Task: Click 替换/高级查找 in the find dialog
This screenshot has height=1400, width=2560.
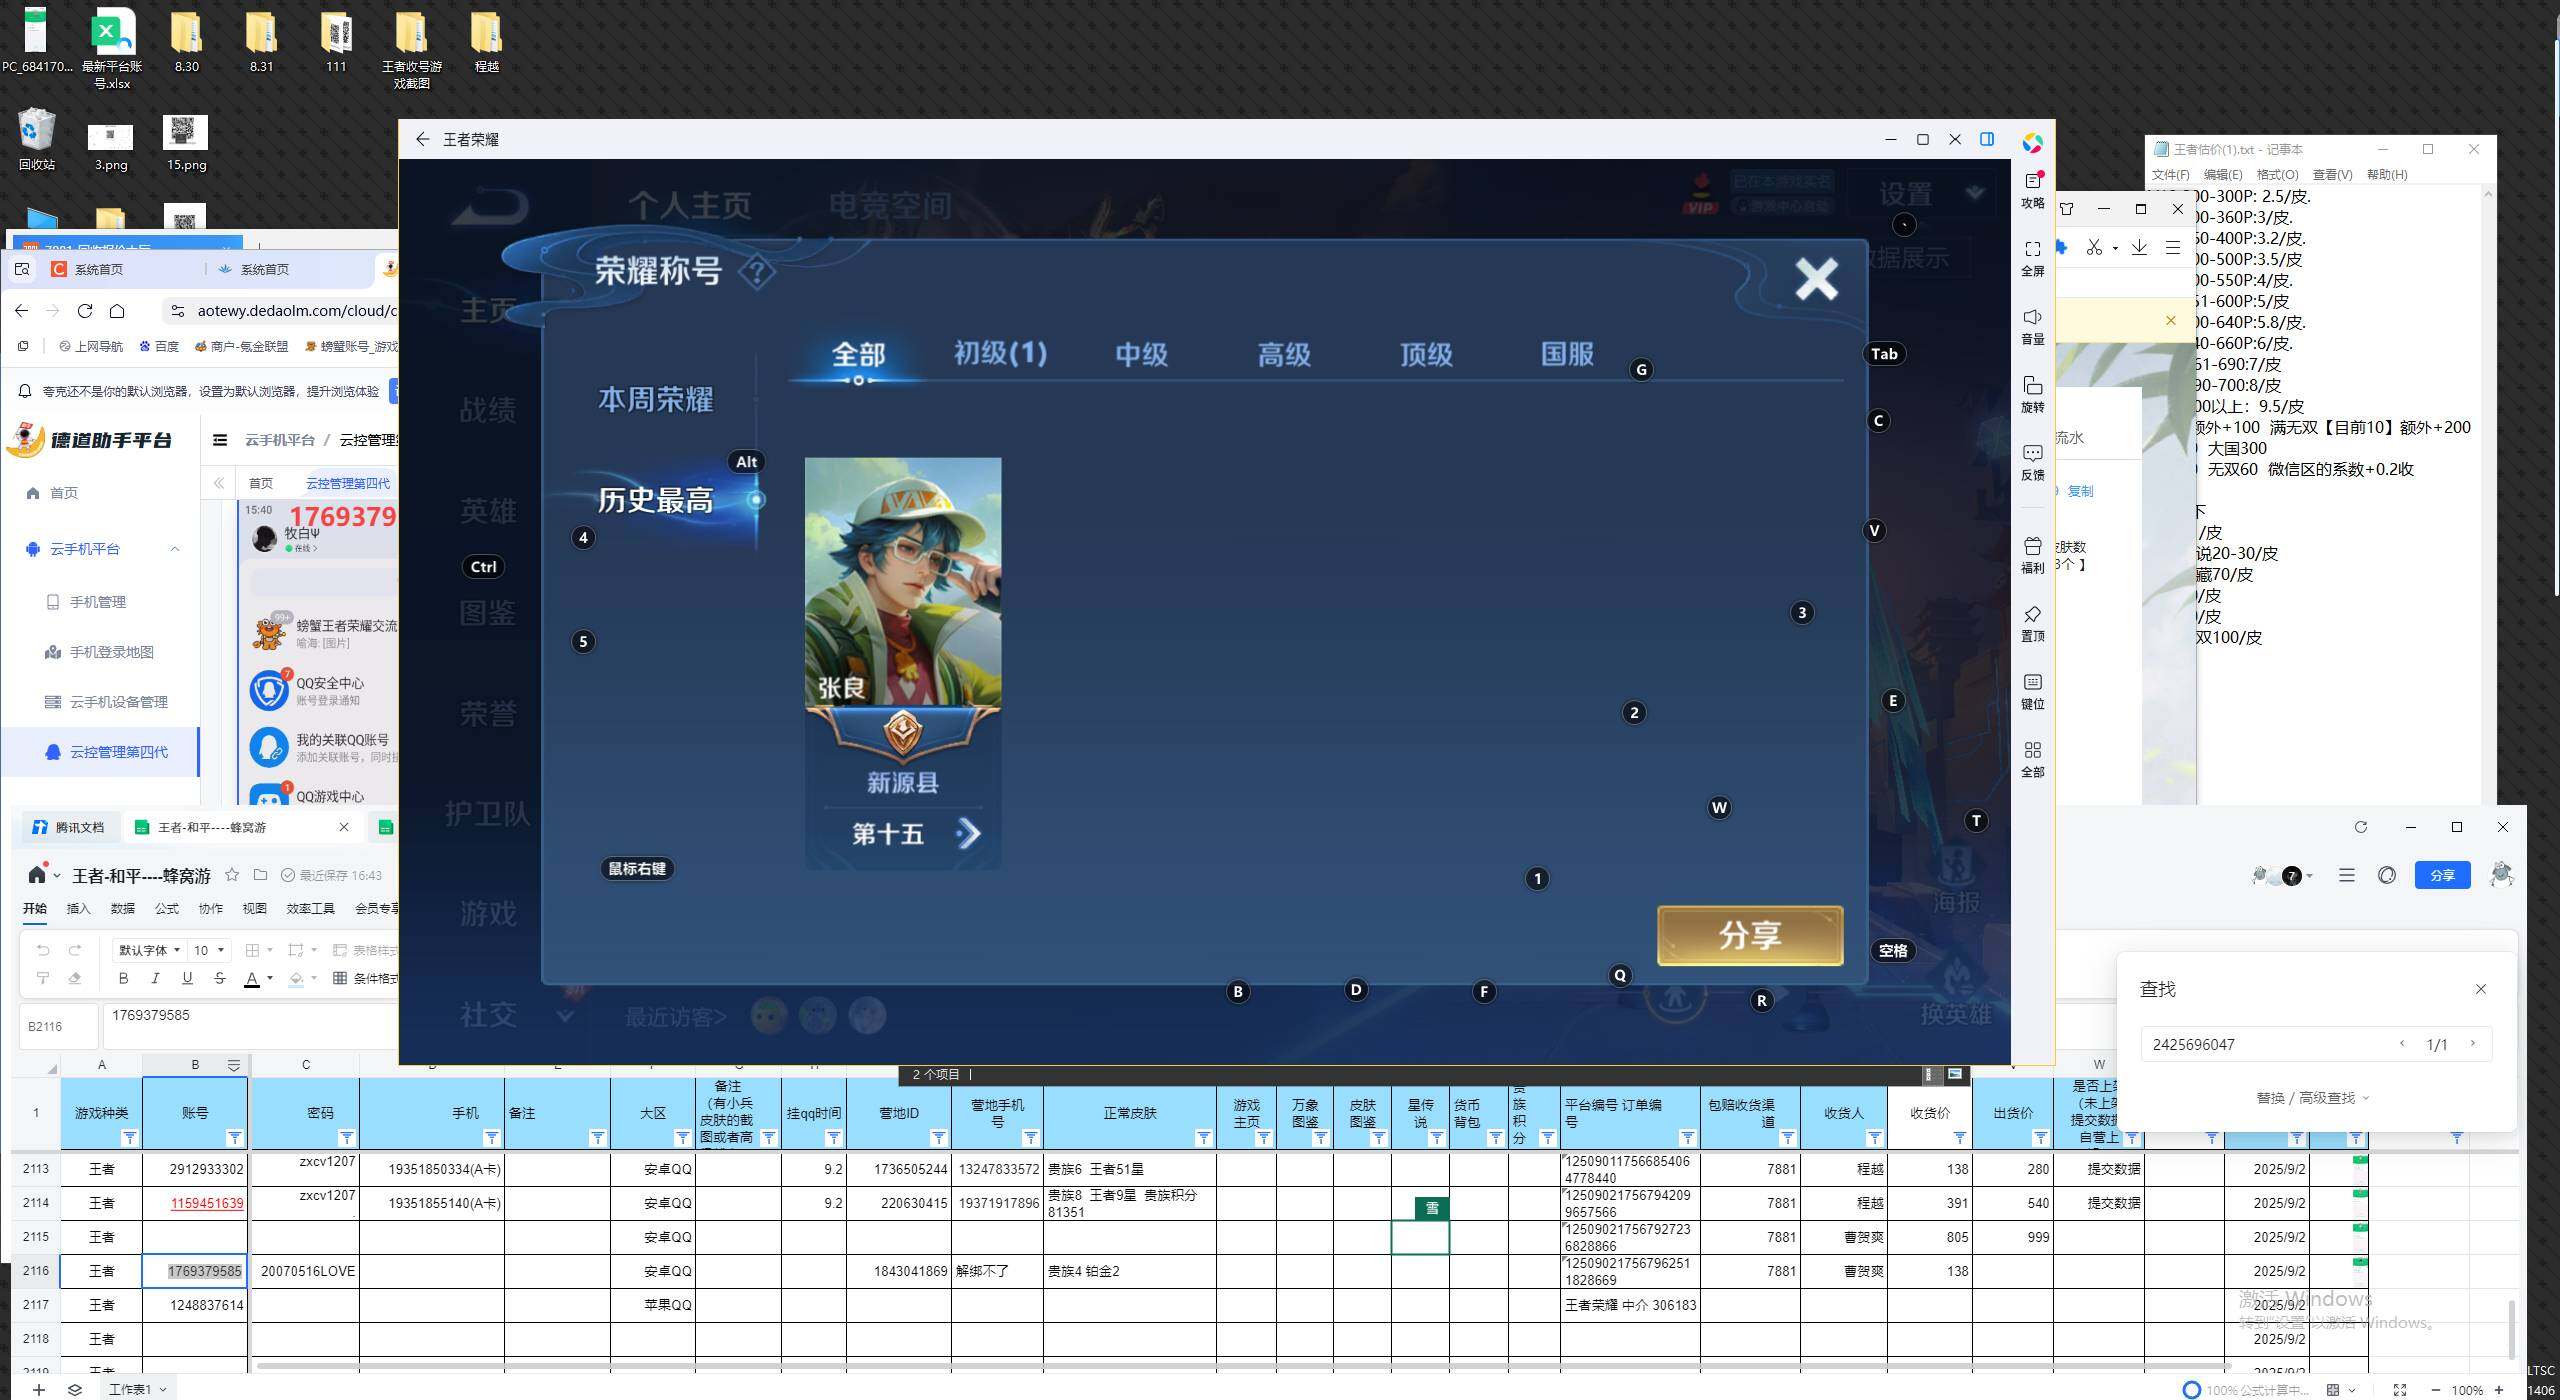Action: click(2311, 1097)
